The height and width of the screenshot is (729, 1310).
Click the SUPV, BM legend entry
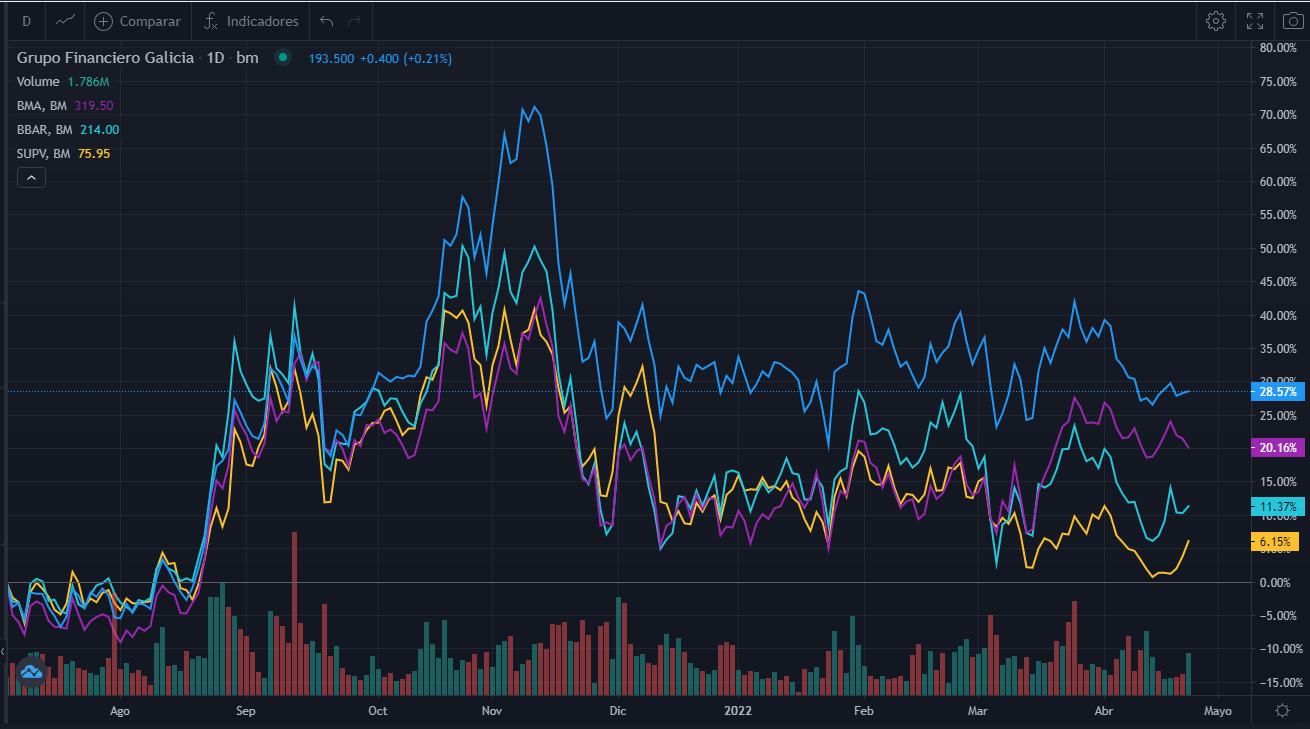[x=45, y=153]
